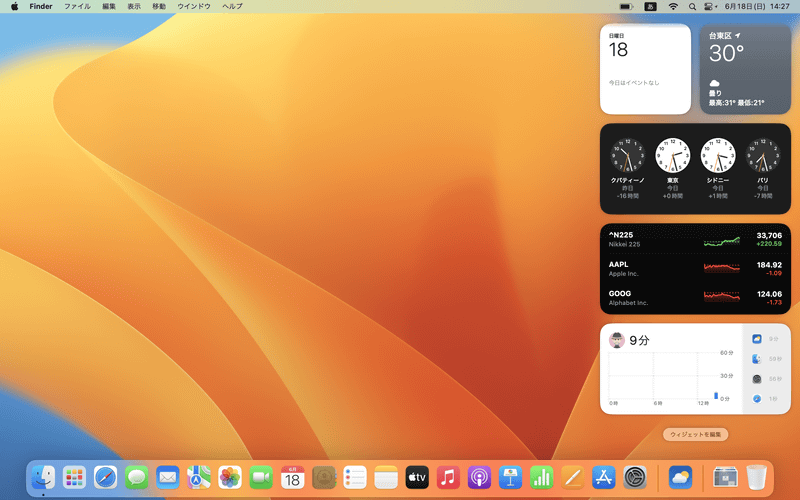Open the あ input source menu
This screenshot has width=800, height=500.
click(650, 7)
